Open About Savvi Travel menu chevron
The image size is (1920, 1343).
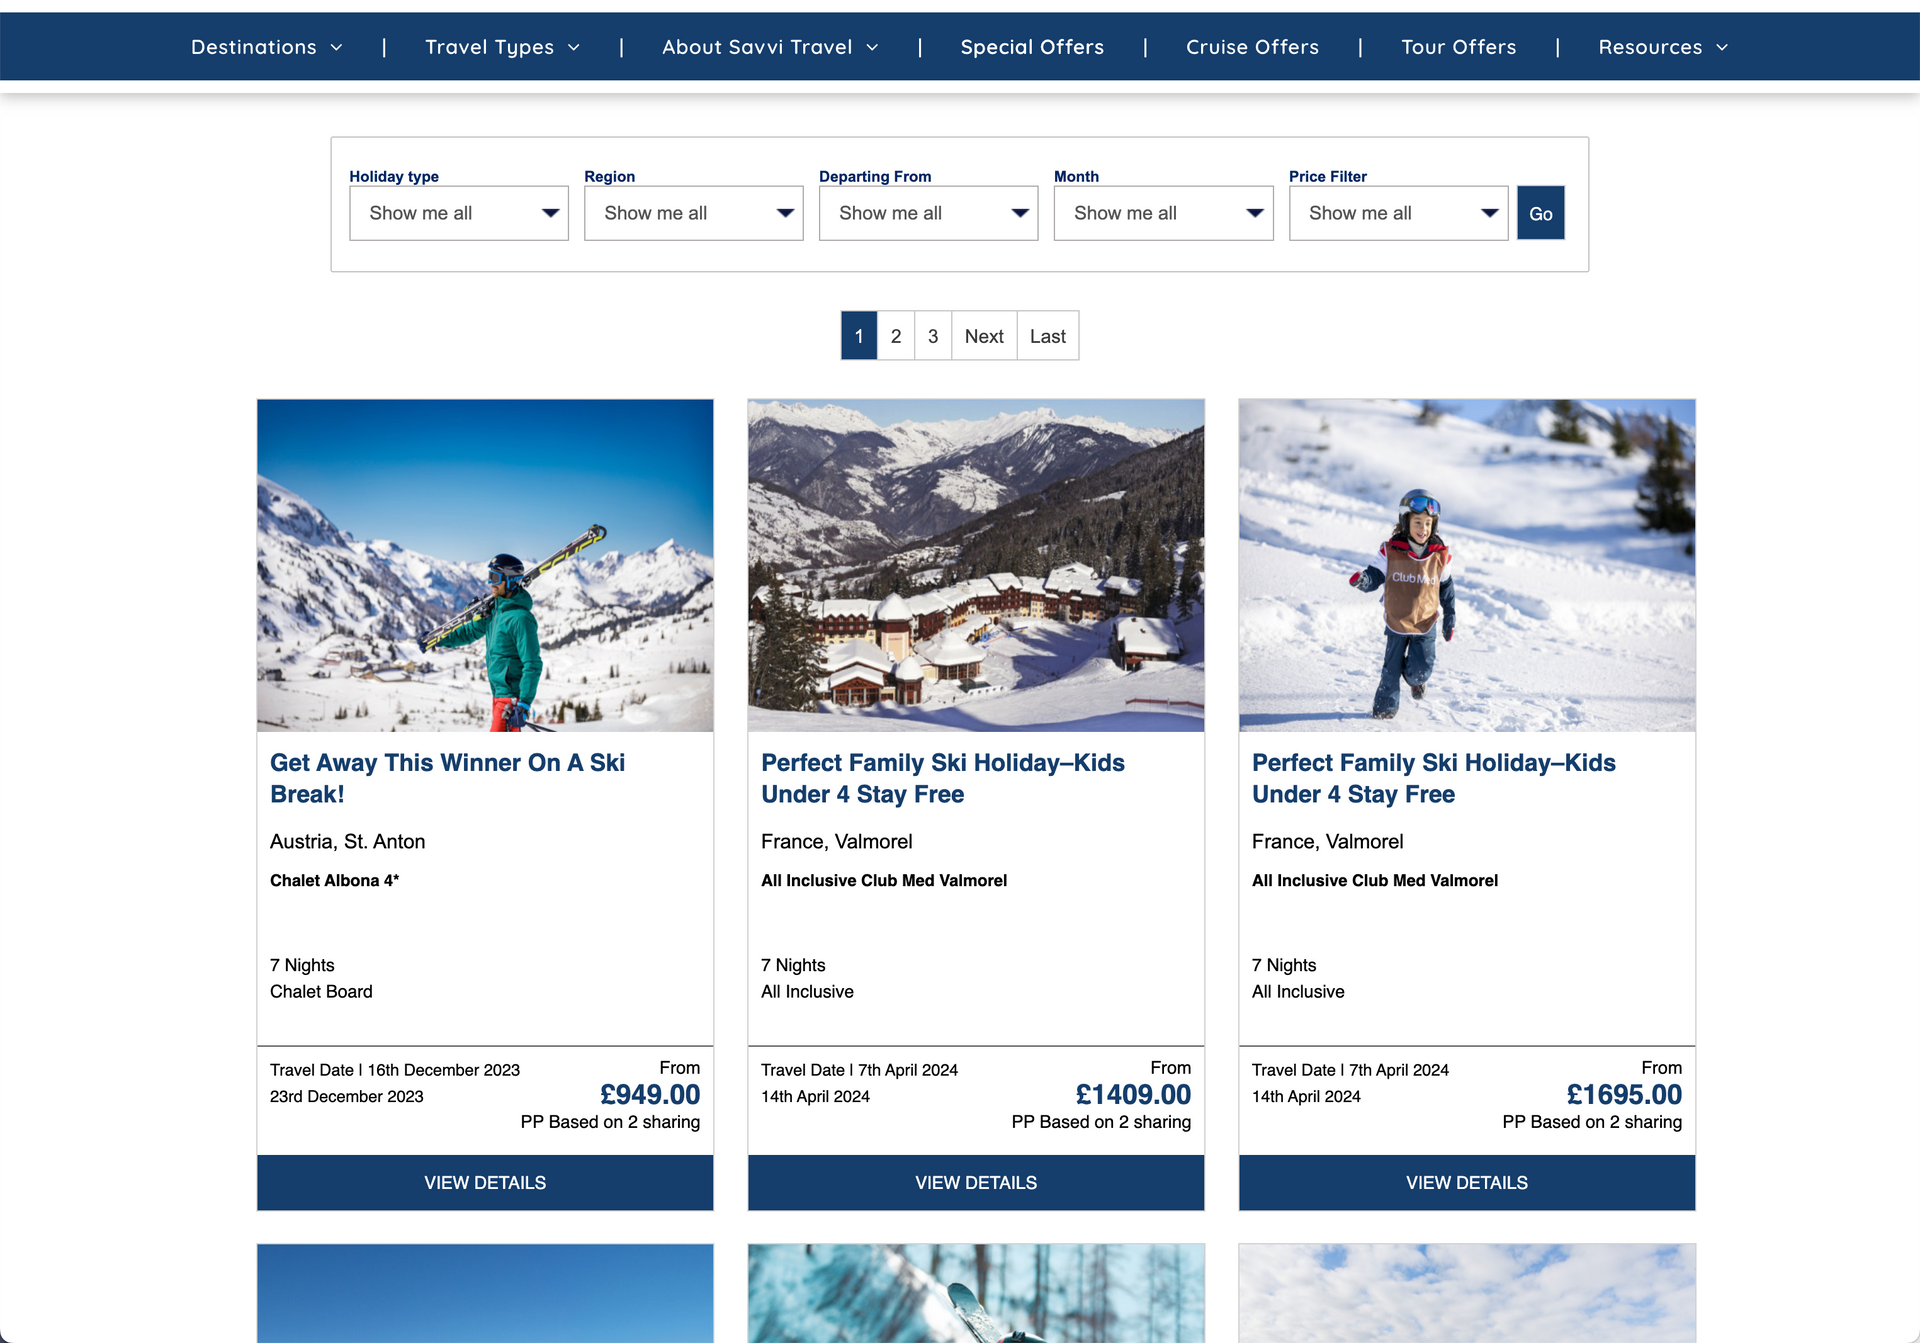tap(872, 48)
